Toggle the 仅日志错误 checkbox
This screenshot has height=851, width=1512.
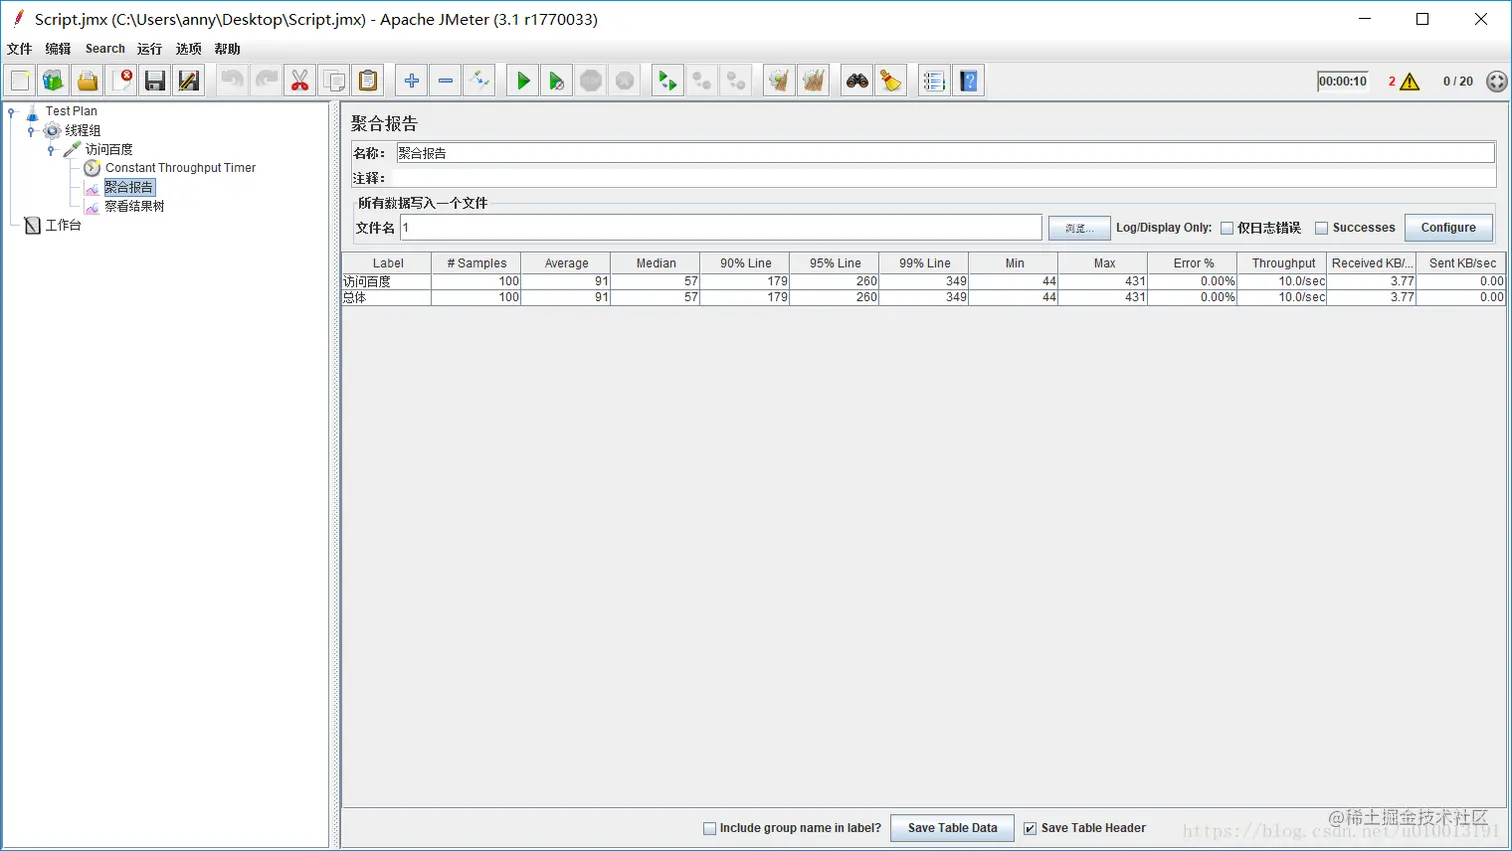pos(1227,228)
